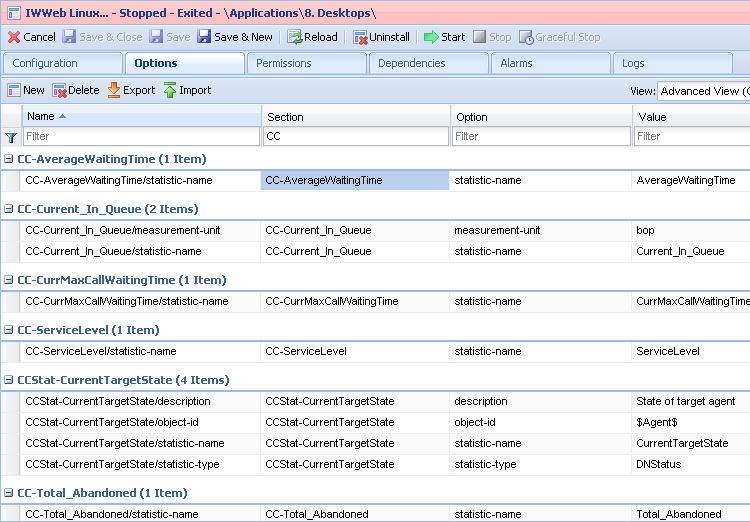This screenshot has width=750, height=522.
Task: Collapse the CCStat-CurrentTargetState group
Action: coord(9,380)
